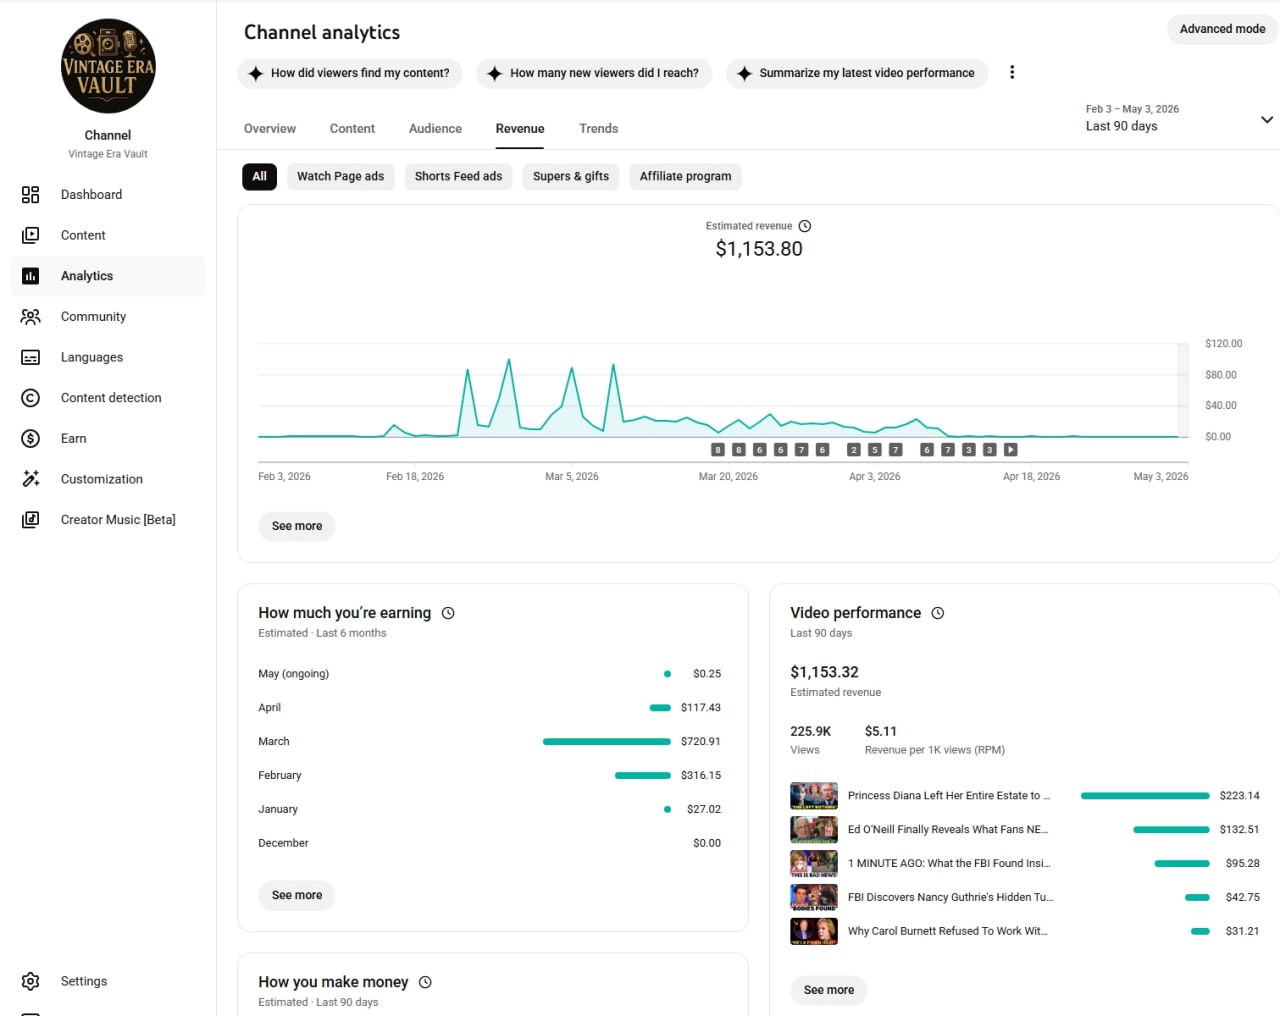This screenshot has width=1280, height=1016.
Task: Click the $5.11 RPM value
Action: [881, 731]
